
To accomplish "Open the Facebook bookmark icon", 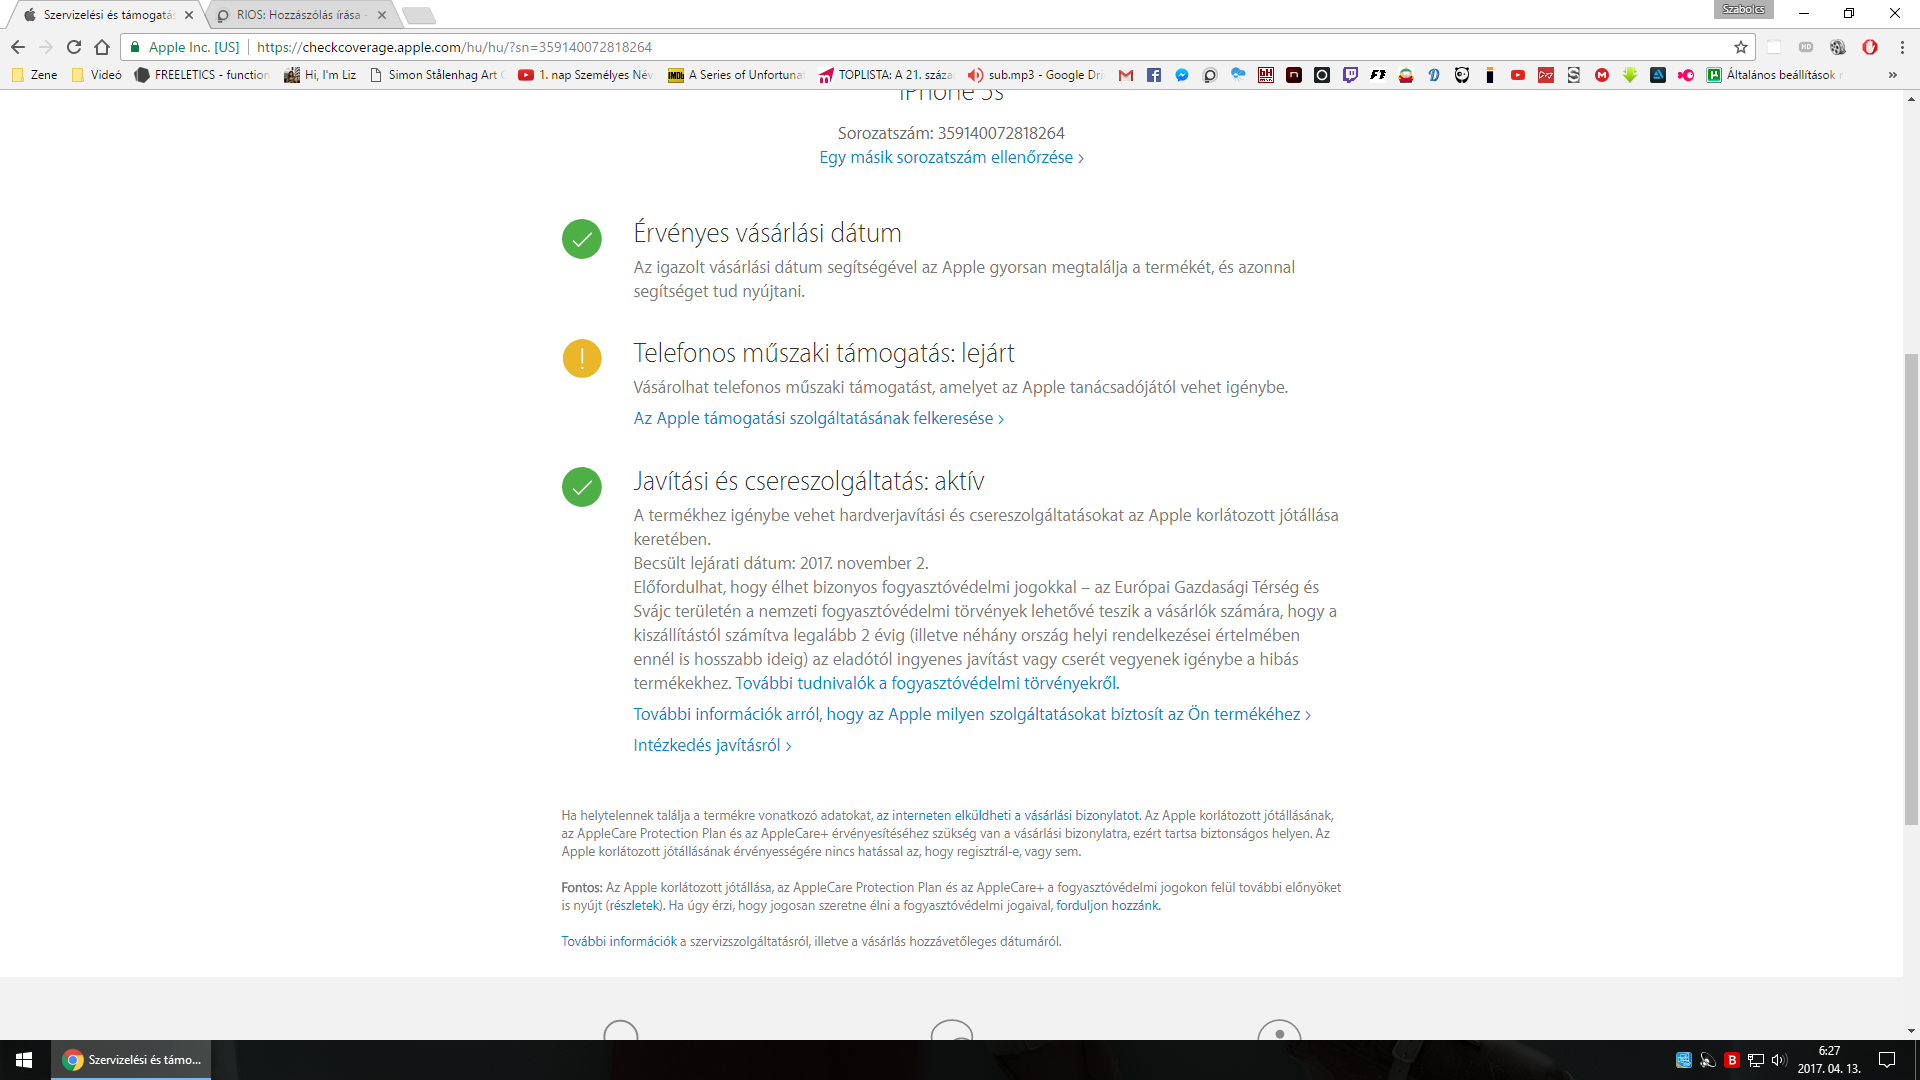I will 1154,75.
